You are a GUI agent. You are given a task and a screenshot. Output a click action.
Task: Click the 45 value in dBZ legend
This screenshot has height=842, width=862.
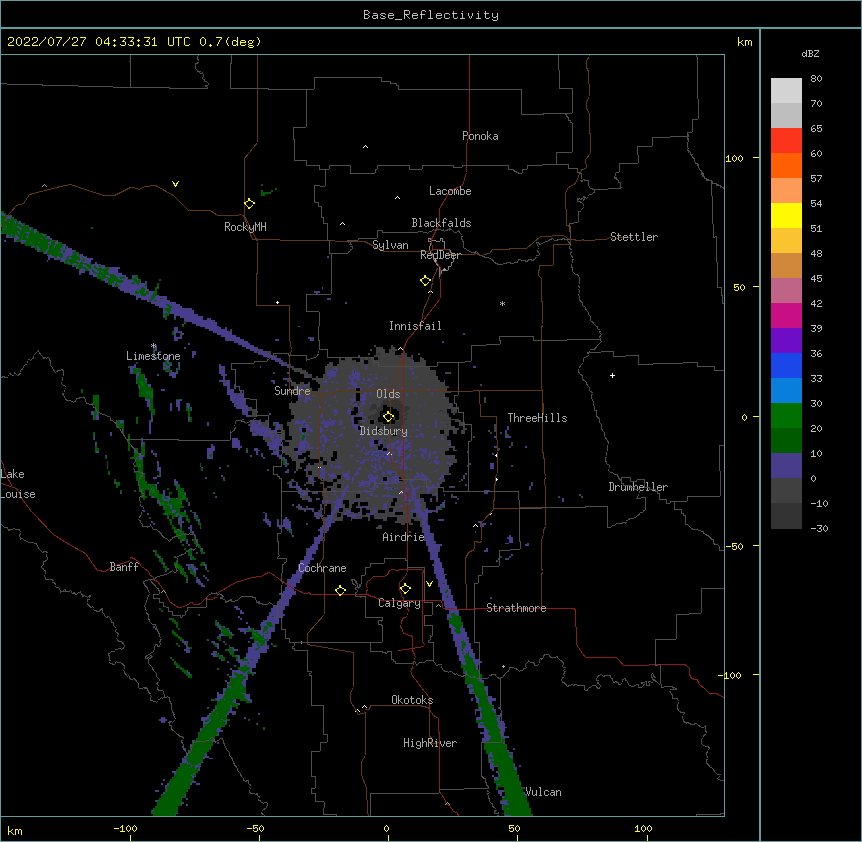click(x=816, y=278)
